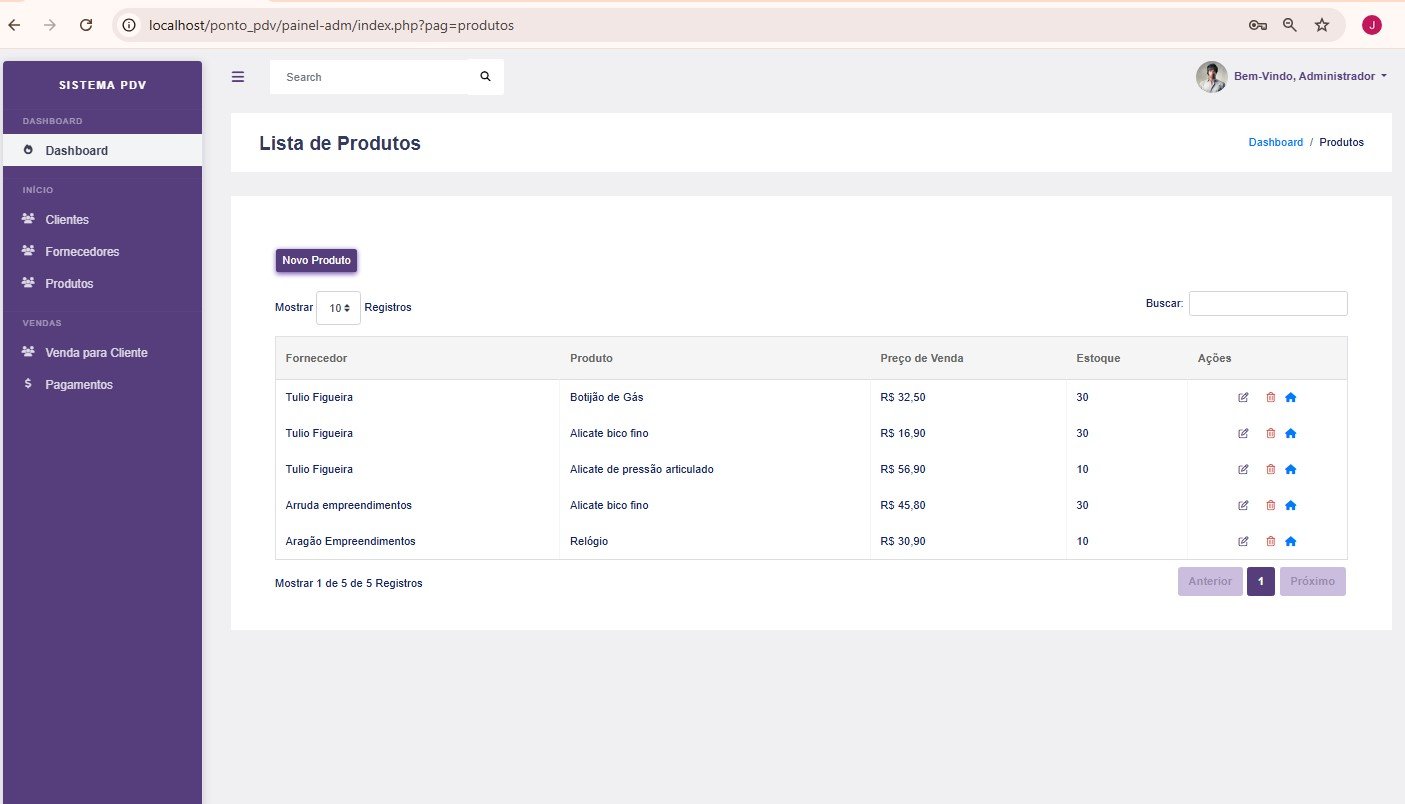Open the Pagamentos sidebar item
This screenshot has height=804, width=1405.
79,385
